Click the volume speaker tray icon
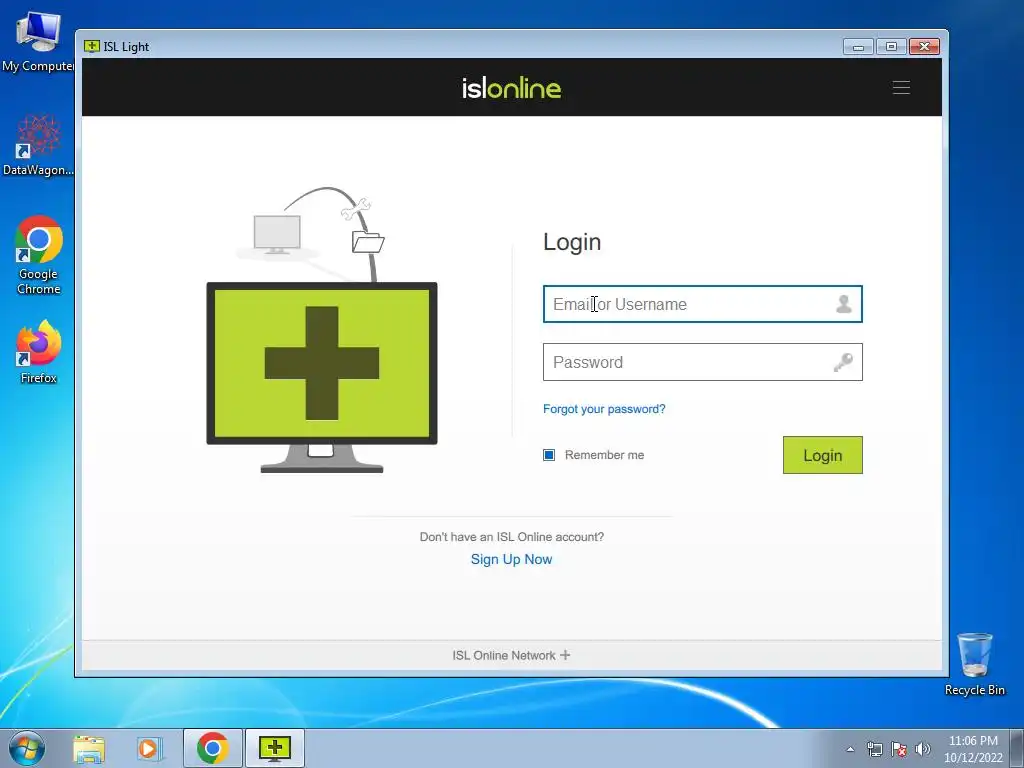Image resolution: width=1024 pixels, height=768 pixels. tap(923, 749)
